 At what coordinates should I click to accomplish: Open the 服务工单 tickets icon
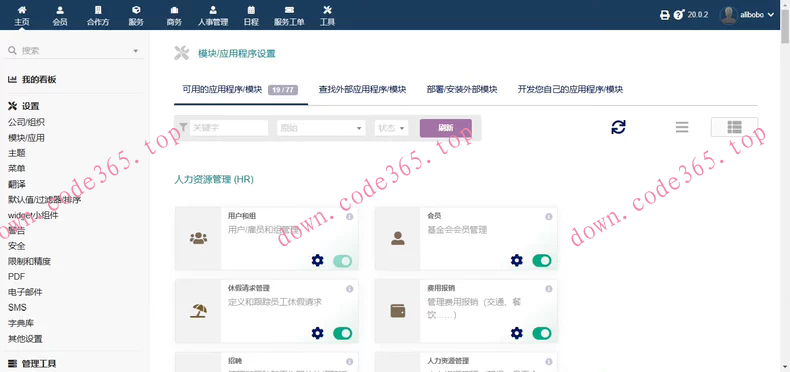coord(289,10)
